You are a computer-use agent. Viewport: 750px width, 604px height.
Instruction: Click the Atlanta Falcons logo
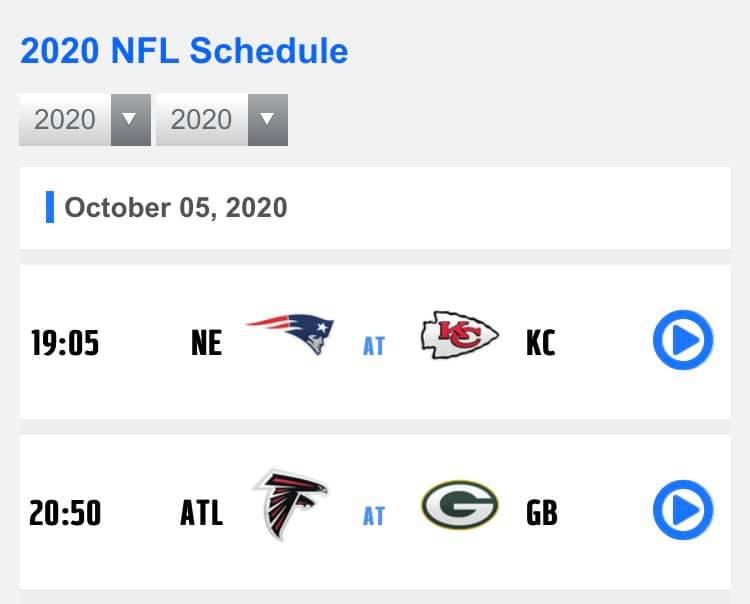point(290,505)
